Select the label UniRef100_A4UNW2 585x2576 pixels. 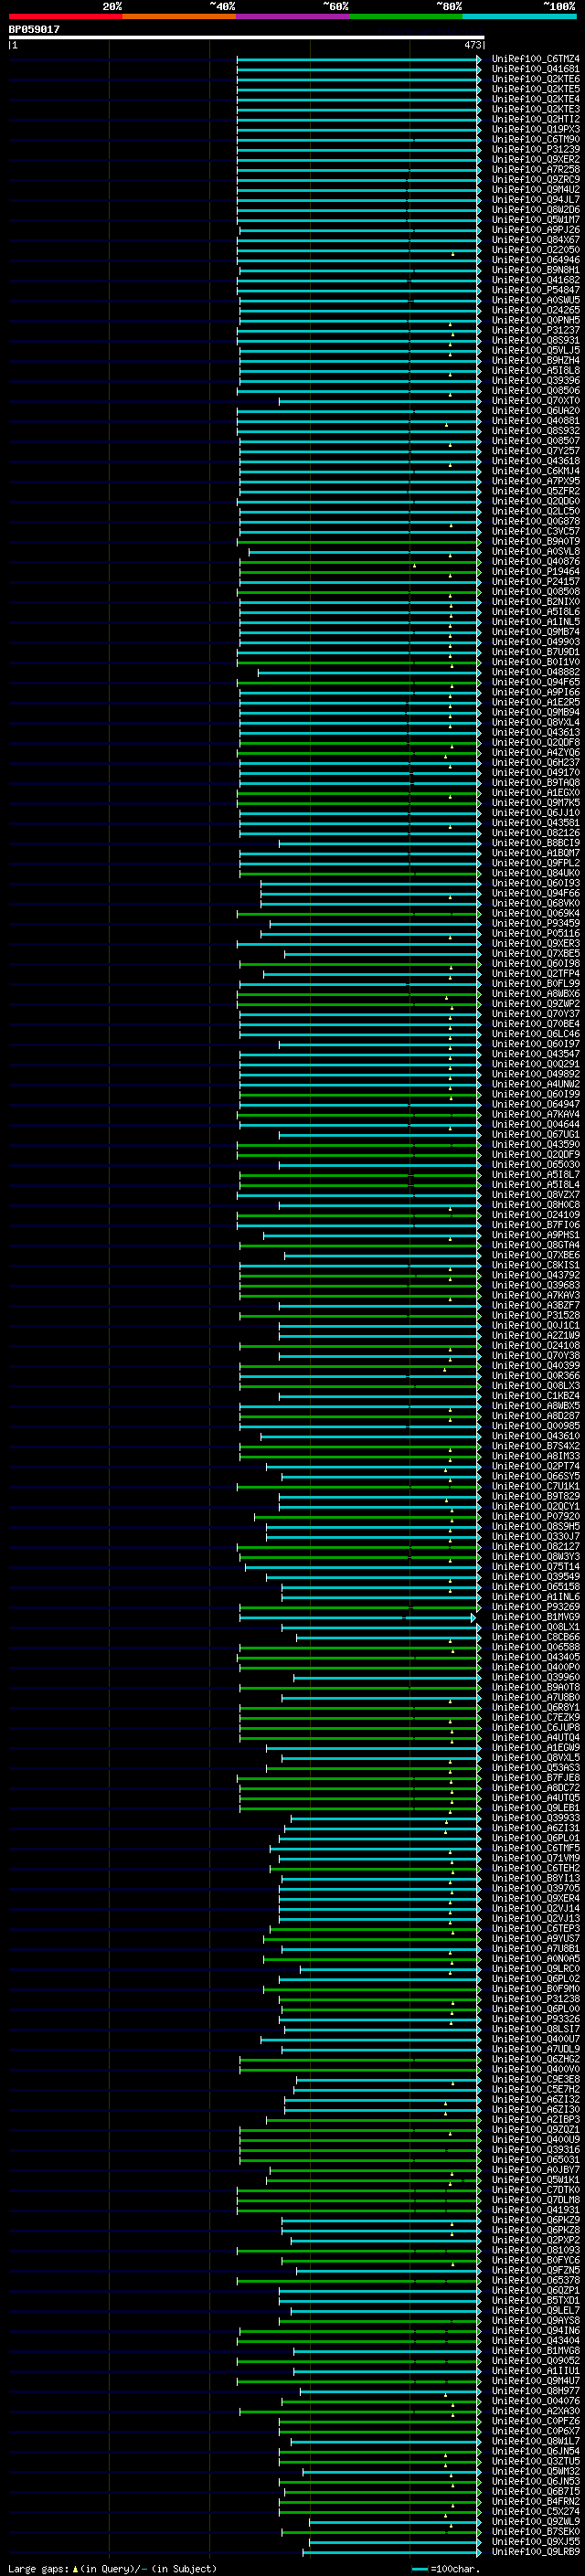[x=536, y=1084]
